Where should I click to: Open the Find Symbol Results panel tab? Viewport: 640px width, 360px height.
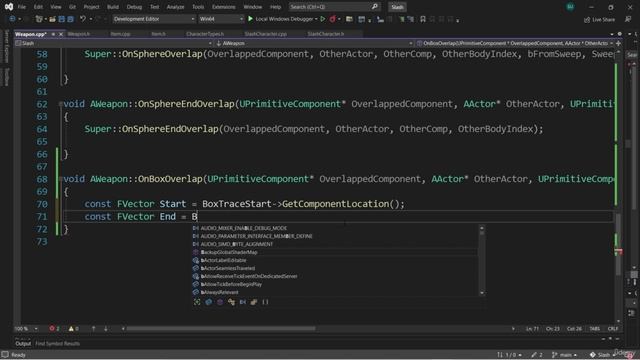point(58,344)
